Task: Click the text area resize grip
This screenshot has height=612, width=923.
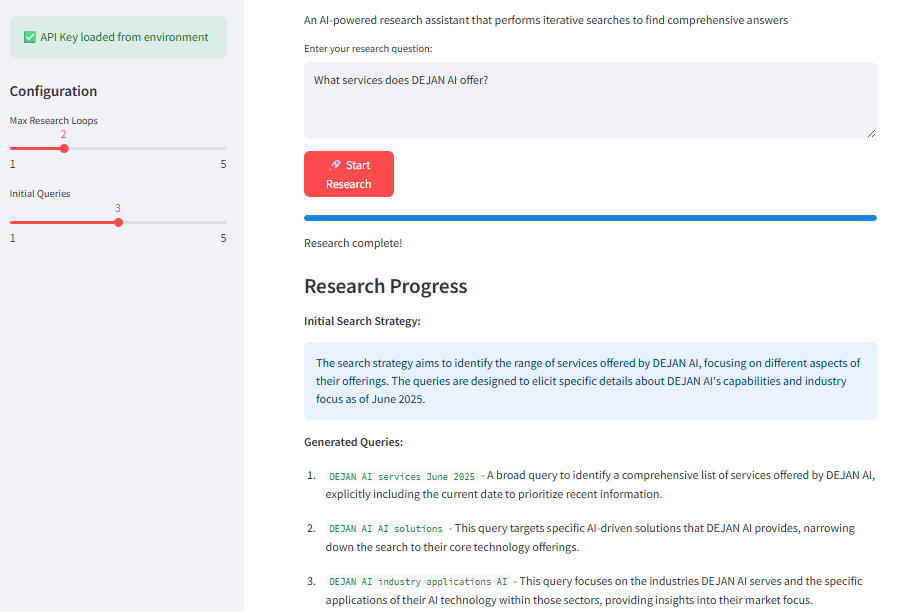Action: point(871,134)
